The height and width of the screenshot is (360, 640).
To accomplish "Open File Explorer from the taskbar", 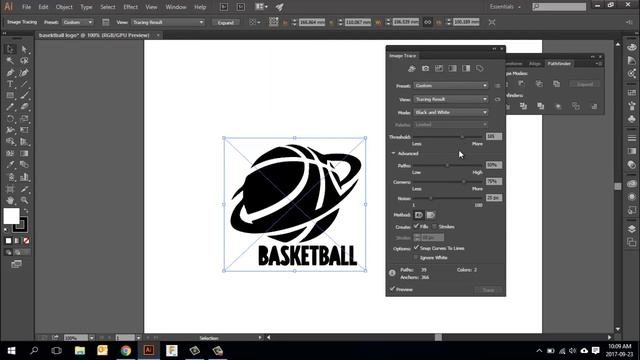I will click(80, 351).
